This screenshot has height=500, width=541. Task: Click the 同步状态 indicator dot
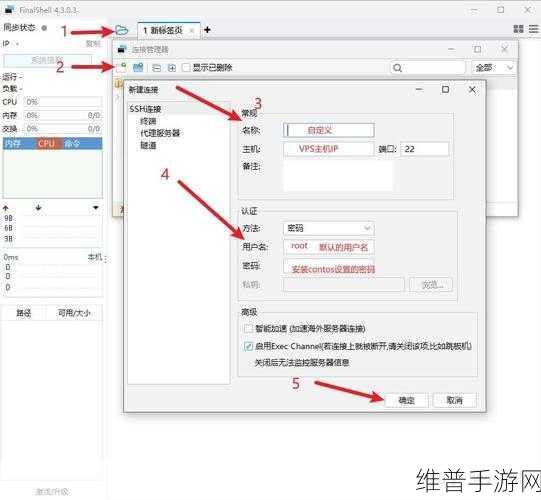[x=44, y=28]
